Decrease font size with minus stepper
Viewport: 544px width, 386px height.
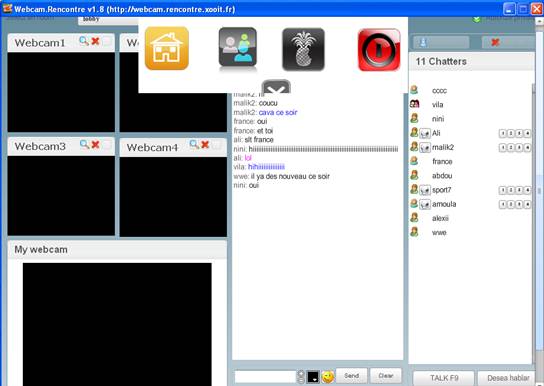pyautogui.click(x=301, y=380)
